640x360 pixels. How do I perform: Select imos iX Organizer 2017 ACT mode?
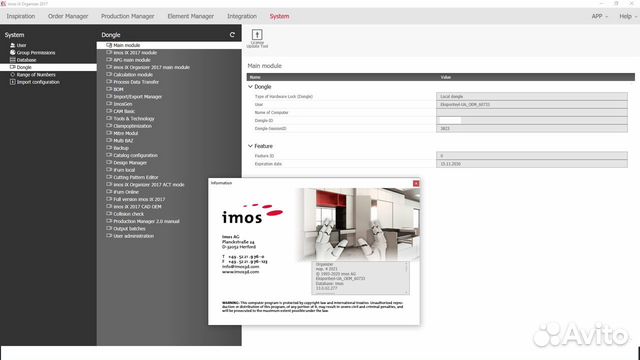(149, 185)
